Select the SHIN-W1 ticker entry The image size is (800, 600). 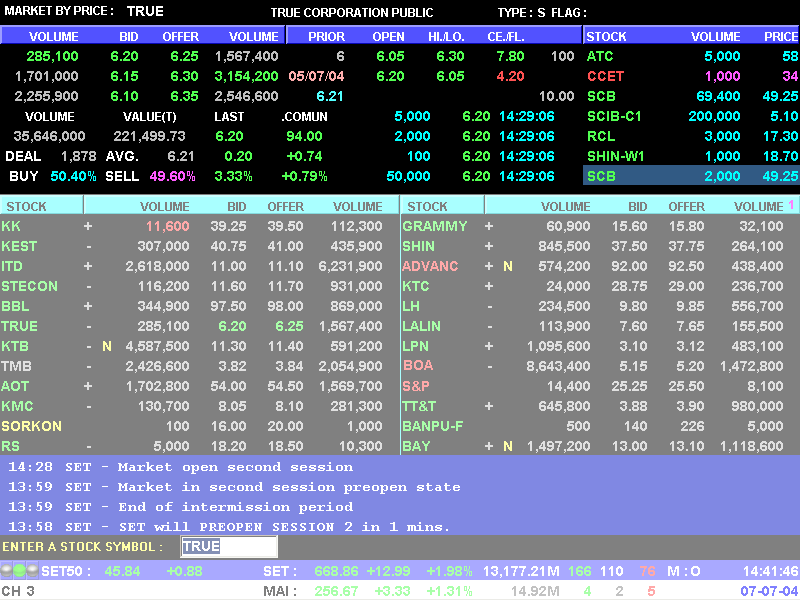tap(615, 156)
